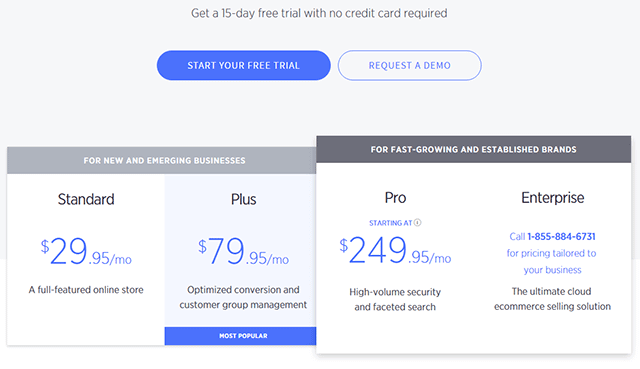
Task: Click the Starting At label
Action: pyautogui.click(x=391, y=223)
